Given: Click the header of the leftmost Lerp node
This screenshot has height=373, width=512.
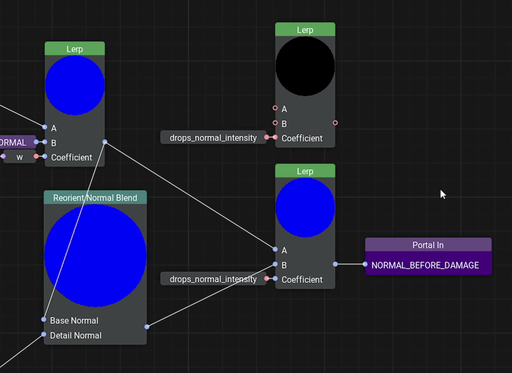Looking at the screenshot, I should (75, 49).
